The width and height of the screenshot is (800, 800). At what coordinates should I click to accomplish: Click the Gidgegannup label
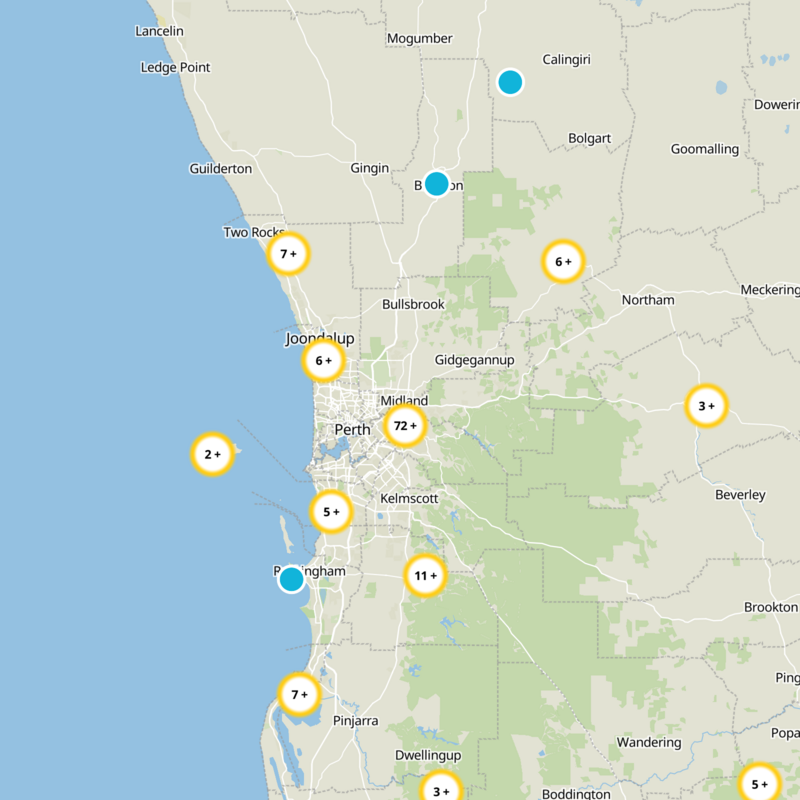coord(474,360)
